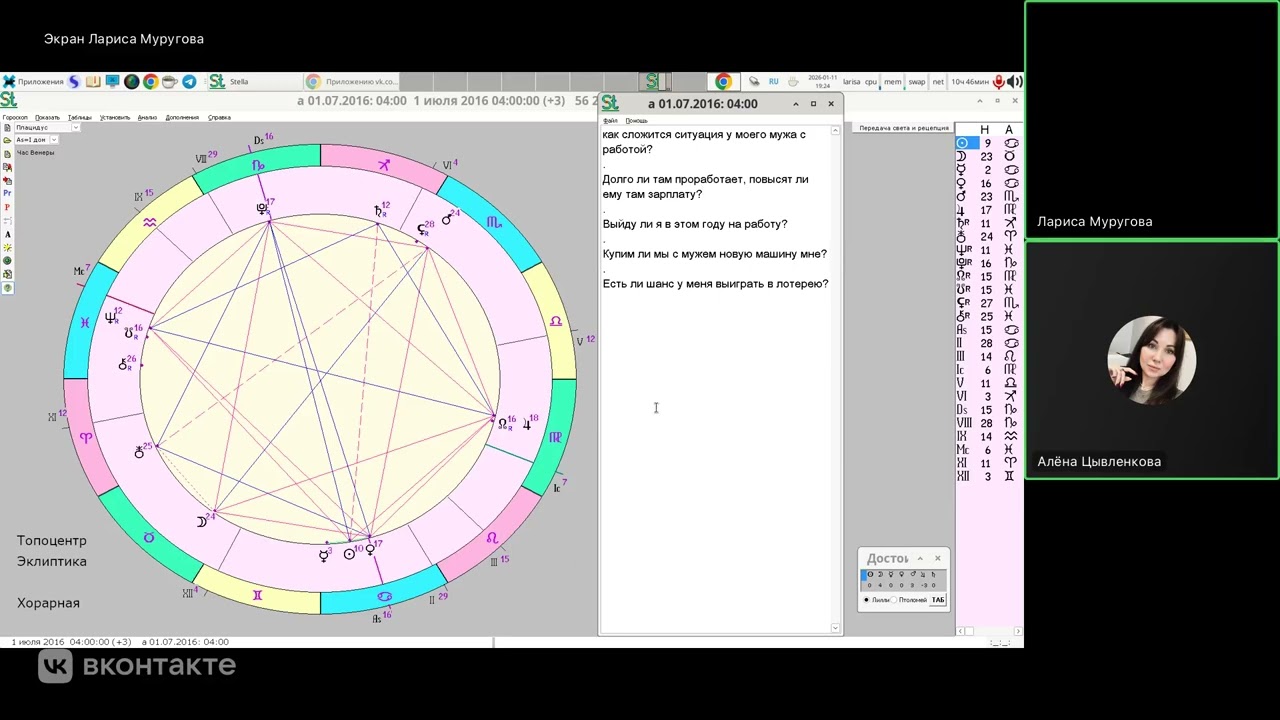
Task: Click the coffee cup launcher icon
Action: [169, 82]
